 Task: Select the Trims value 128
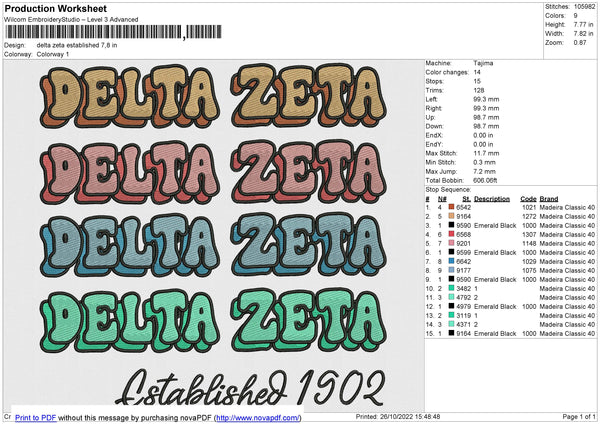[478, 90]
